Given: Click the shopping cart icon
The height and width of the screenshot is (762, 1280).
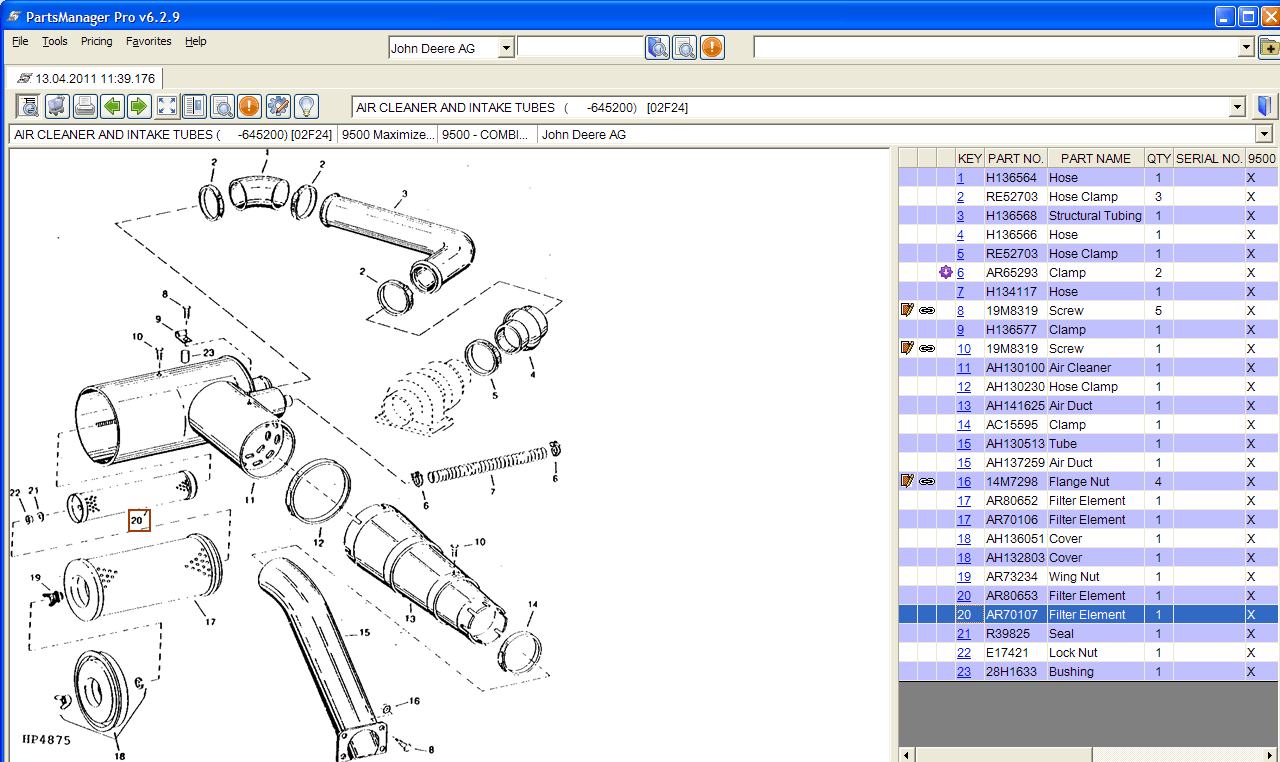Looking at the screenshot, I should click(x=57, y=106).
